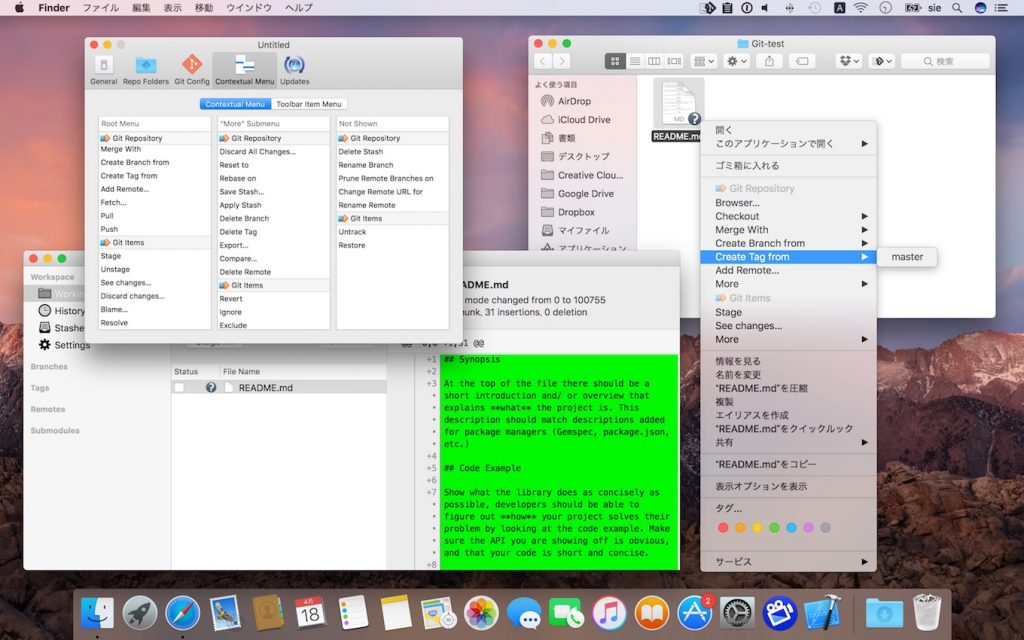Select History in the repository sidebar

coord(62,311)
